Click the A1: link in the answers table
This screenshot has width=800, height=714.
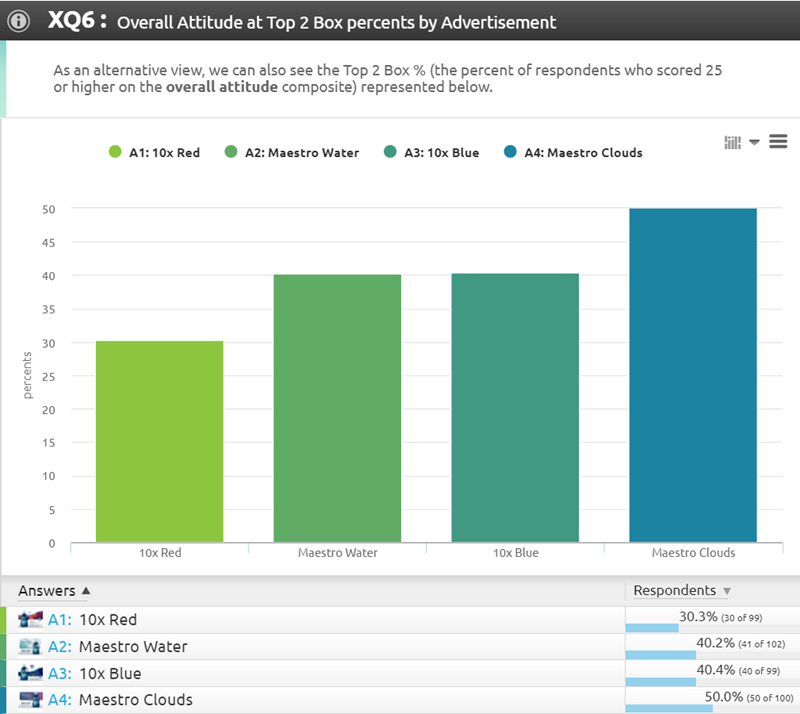60,620
